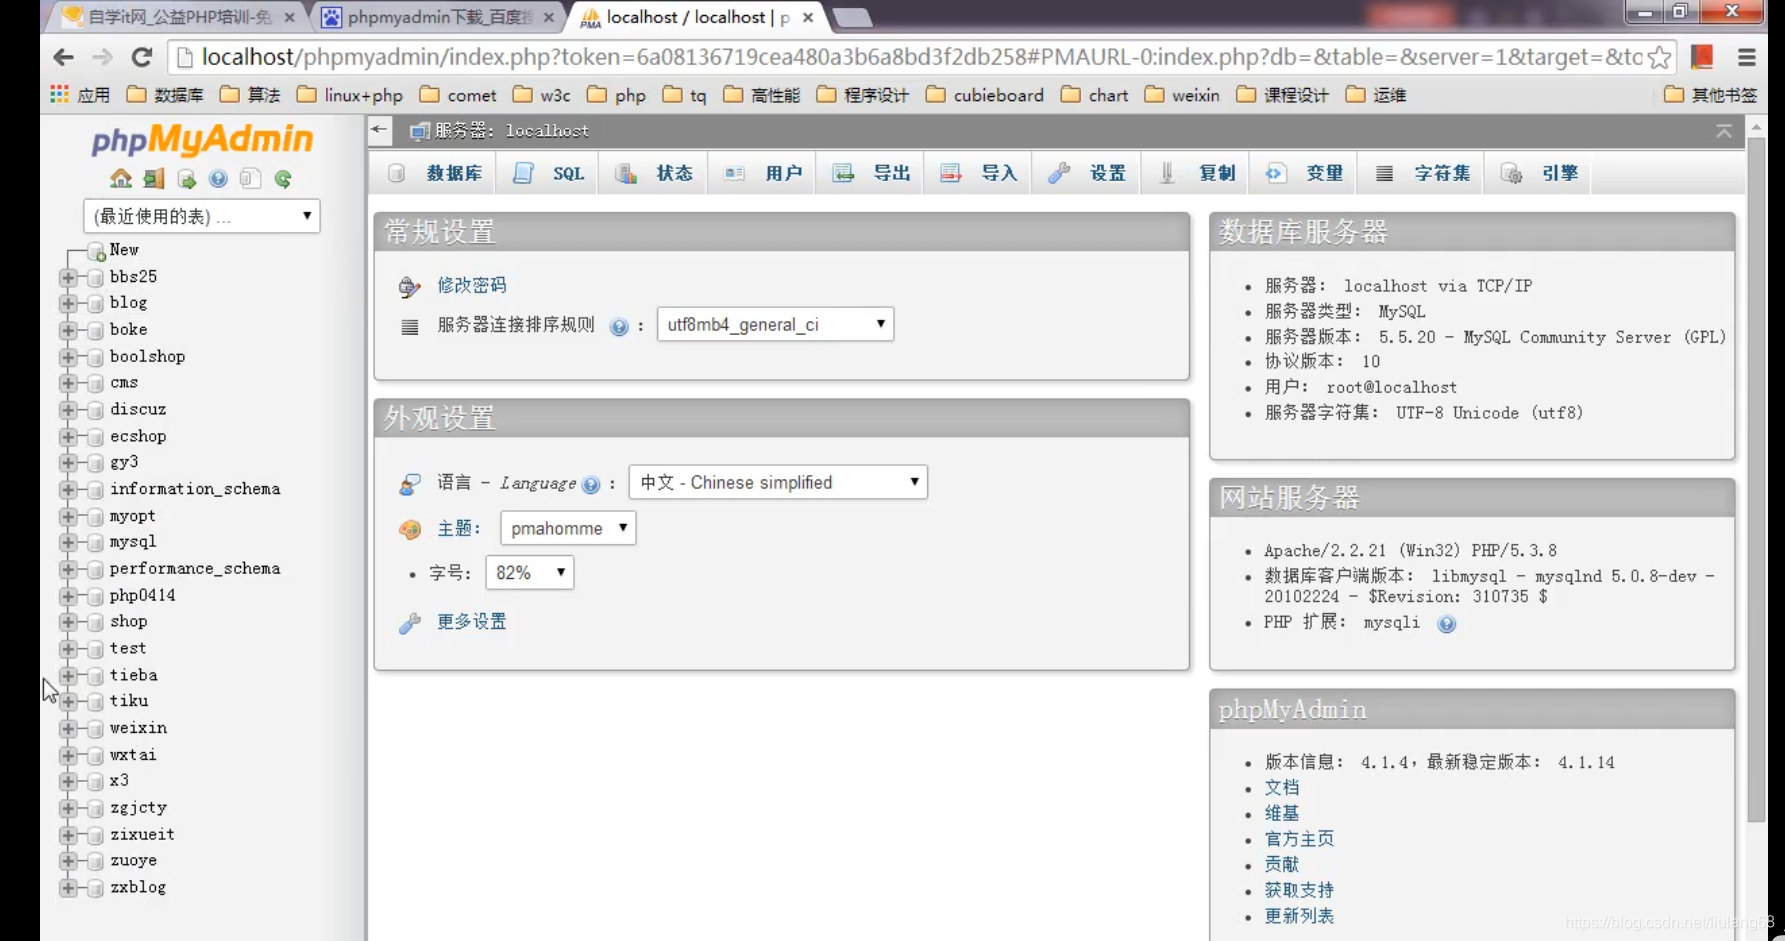Open the 导出 tab

point(871,173)
